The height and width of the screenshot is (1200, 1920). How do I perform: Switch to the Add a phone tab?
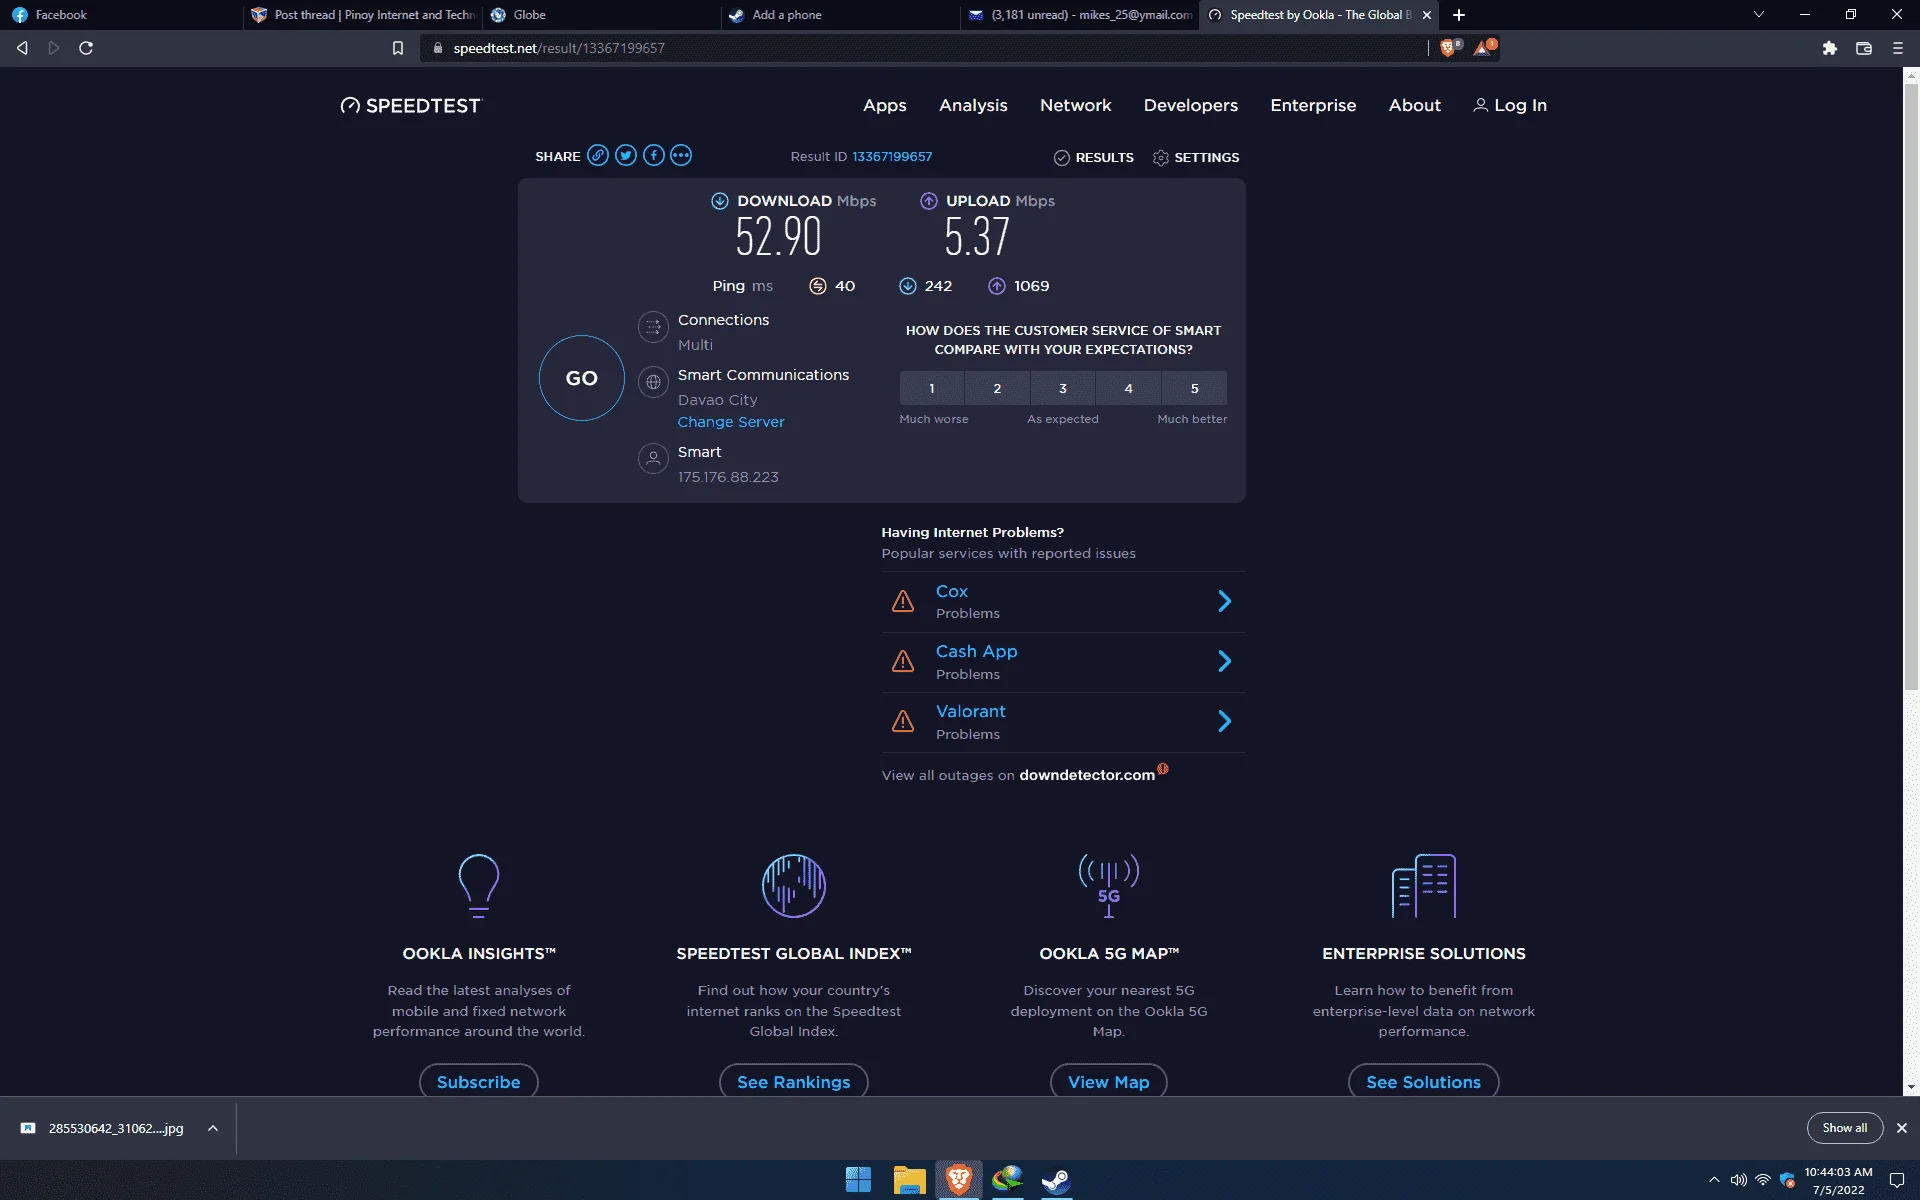click(840, 15)
